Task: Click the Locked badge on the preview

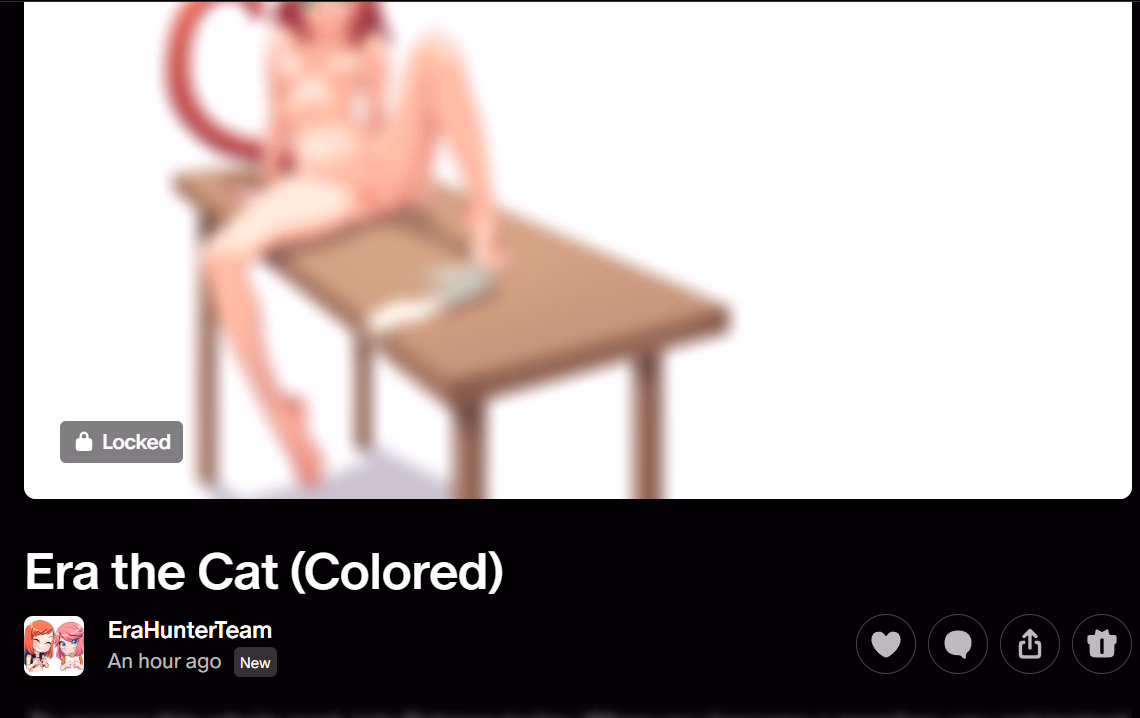Action: 121,442
